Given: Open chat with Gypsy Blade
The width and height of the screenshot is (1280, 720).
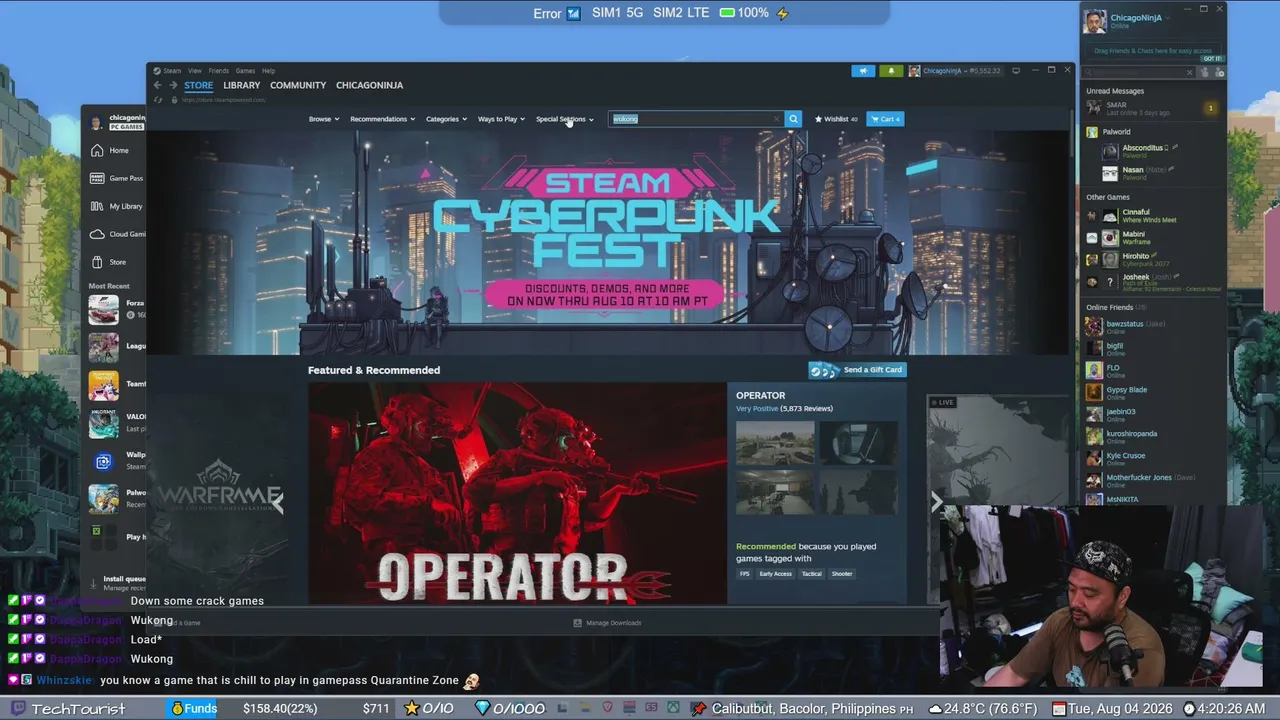Looking at the screenshot, I should tap(1153, 393).
